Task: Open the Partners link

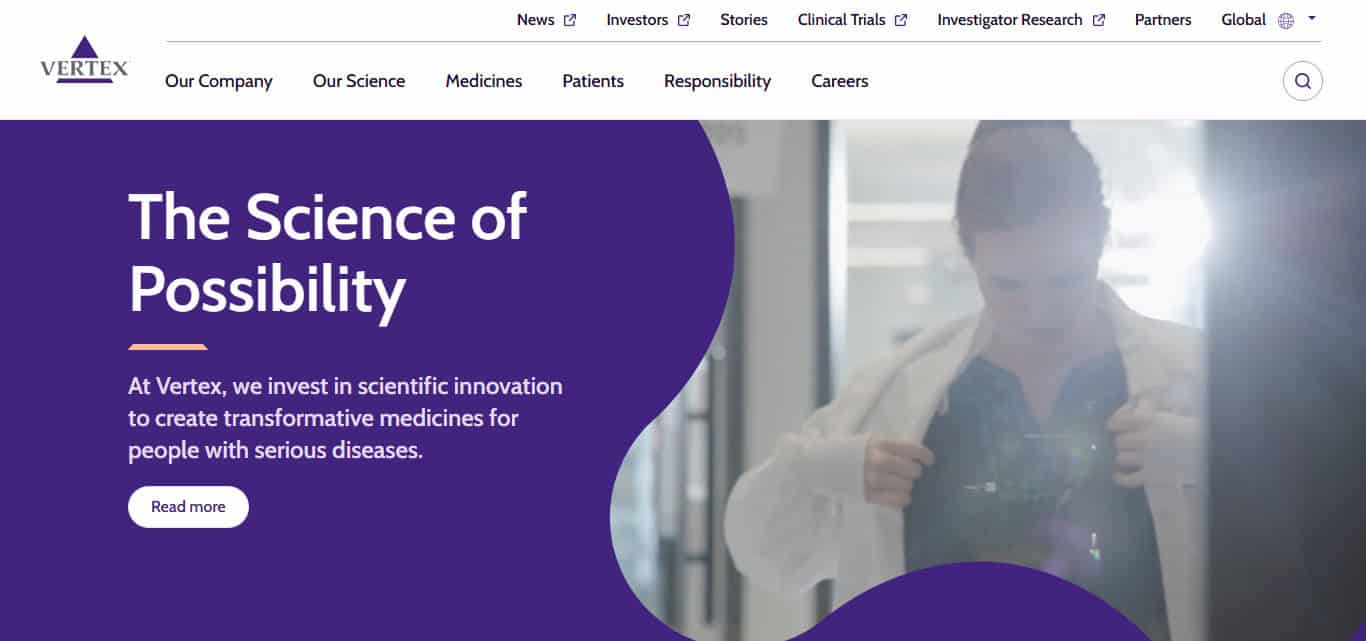Action: [x=1163, y=20]
